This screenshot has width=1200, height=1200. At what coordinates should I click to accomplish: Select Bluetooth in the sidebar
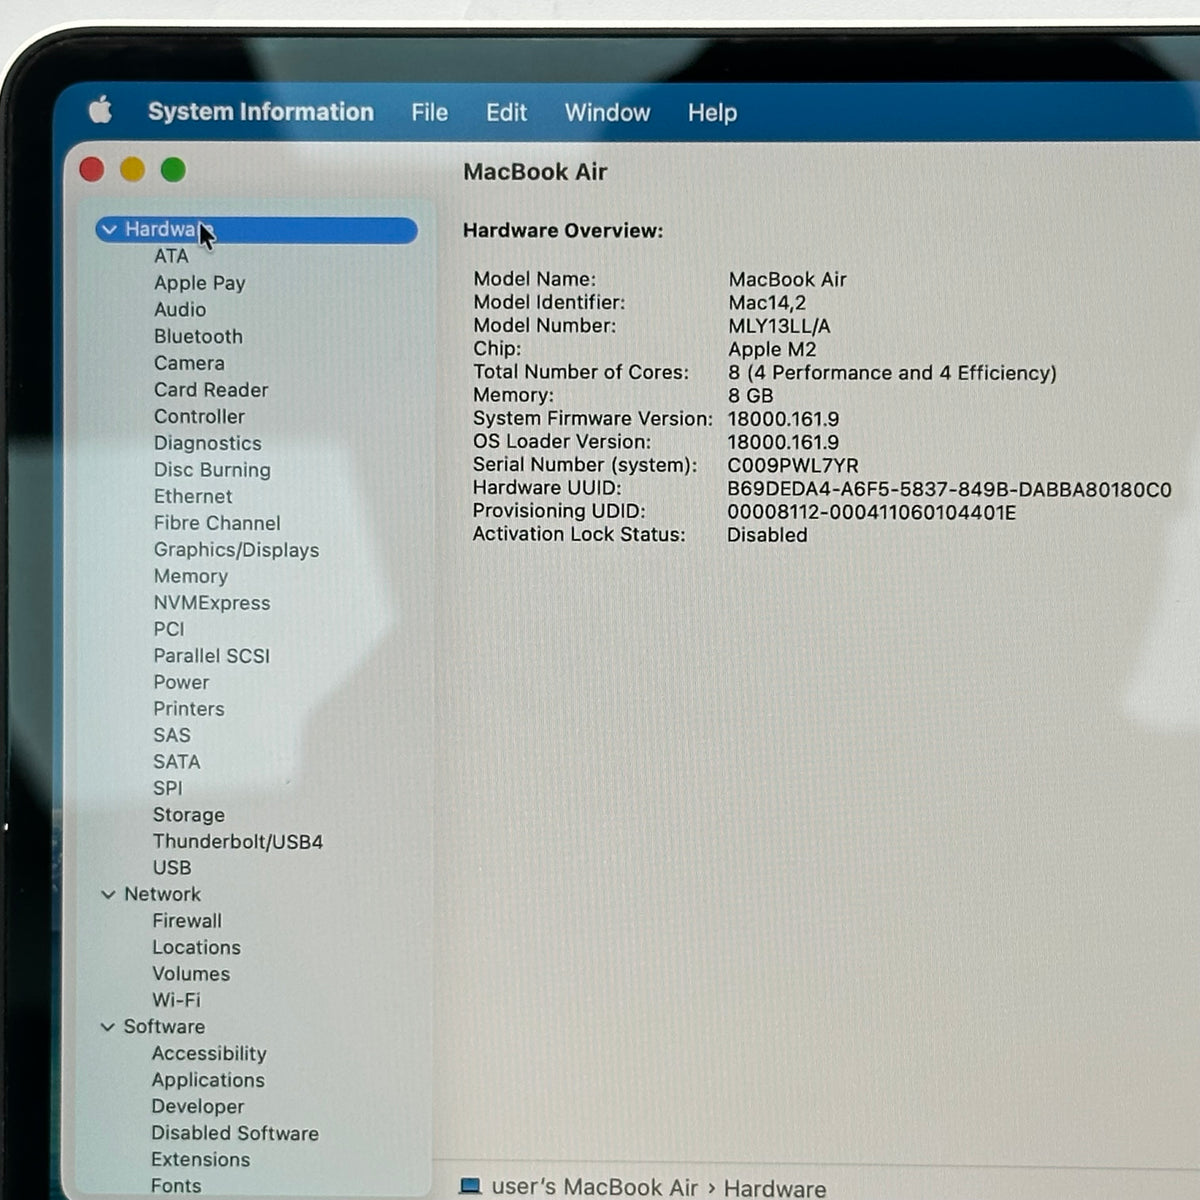click(198, 337)
